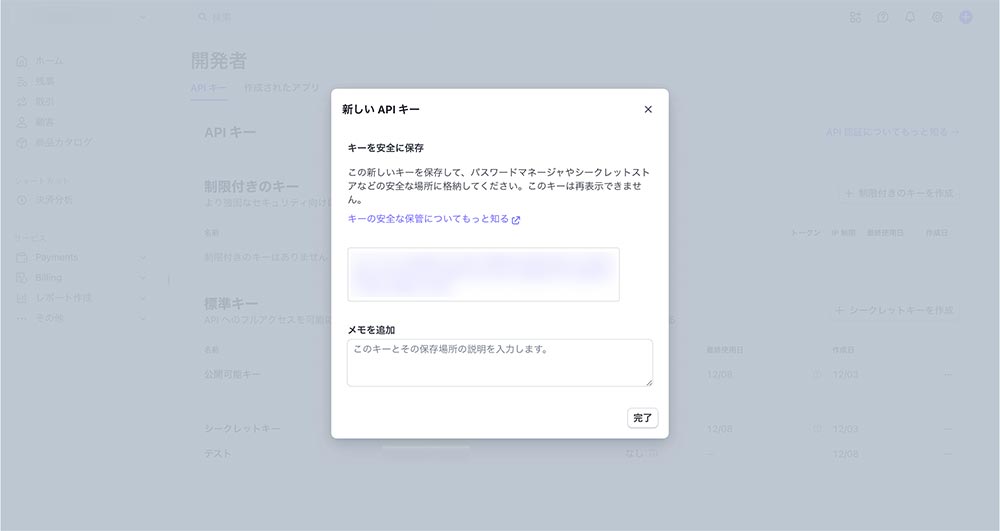Switch to the 作成されたアプリ tab
This screenshot has height=531, width=1000.
coord(281,88)
